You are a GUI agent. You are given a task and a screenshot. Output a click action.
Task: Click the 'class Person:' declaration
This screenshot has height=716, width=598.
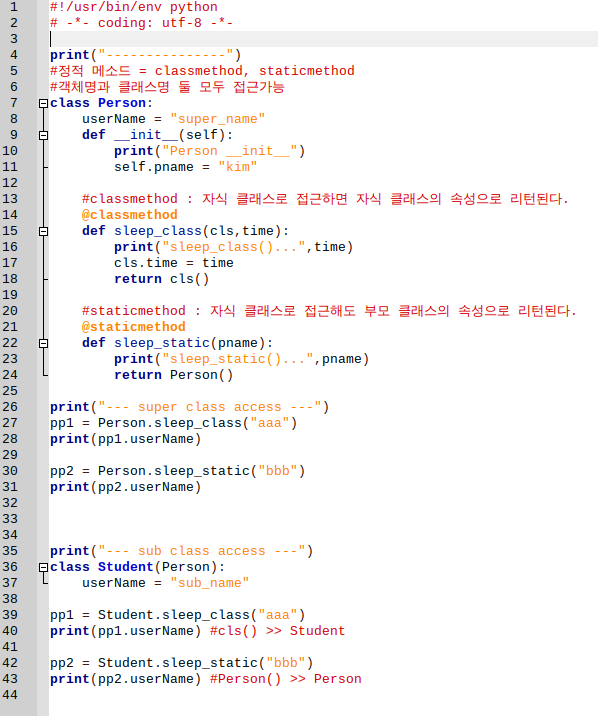click(101, 103)
